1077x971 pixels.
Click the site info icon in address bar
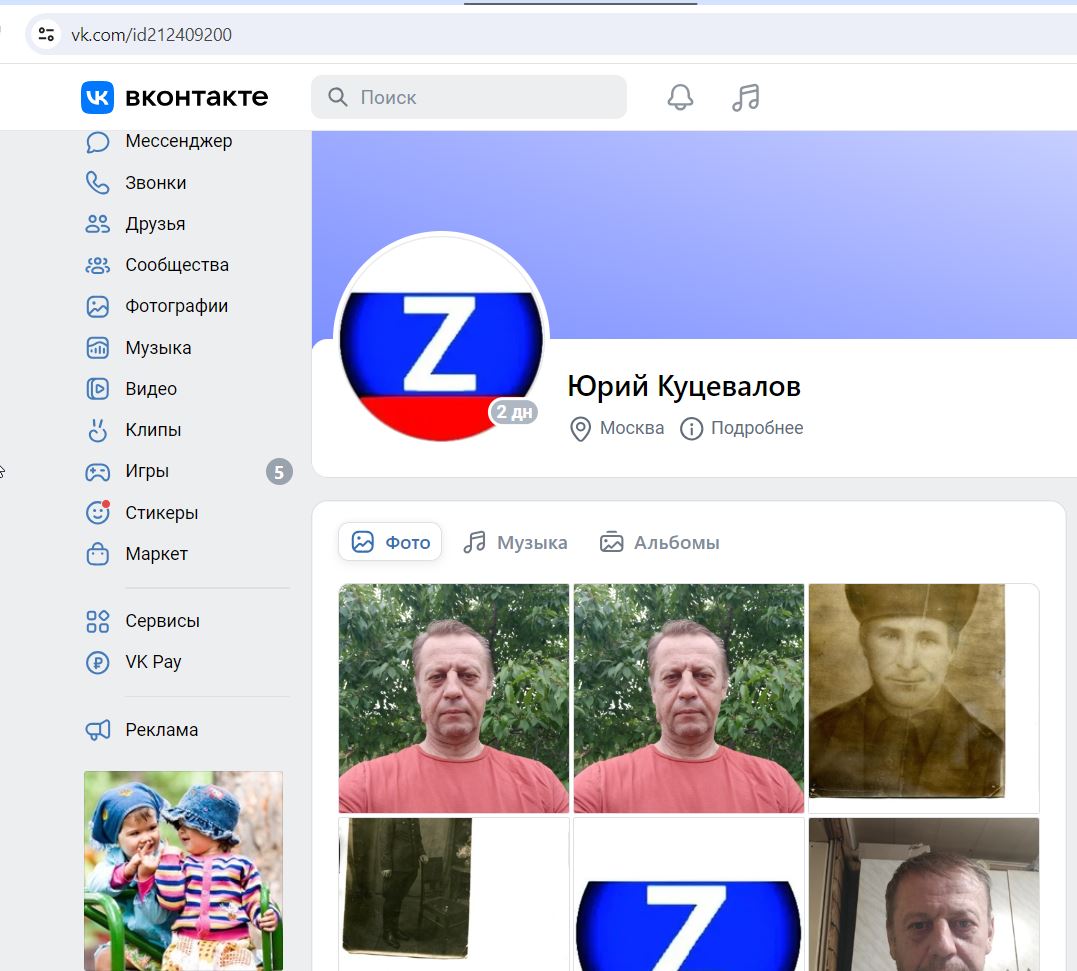coord(46,34)
